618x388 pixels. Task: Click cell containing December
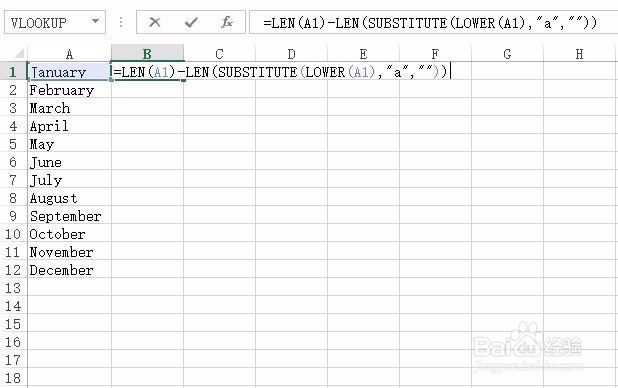(x=69, y=270)
